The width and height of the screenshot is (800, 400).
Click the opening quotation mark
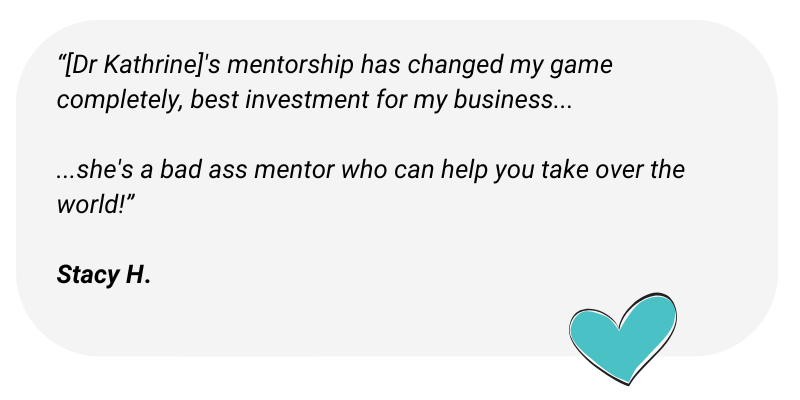coord(61,60)
